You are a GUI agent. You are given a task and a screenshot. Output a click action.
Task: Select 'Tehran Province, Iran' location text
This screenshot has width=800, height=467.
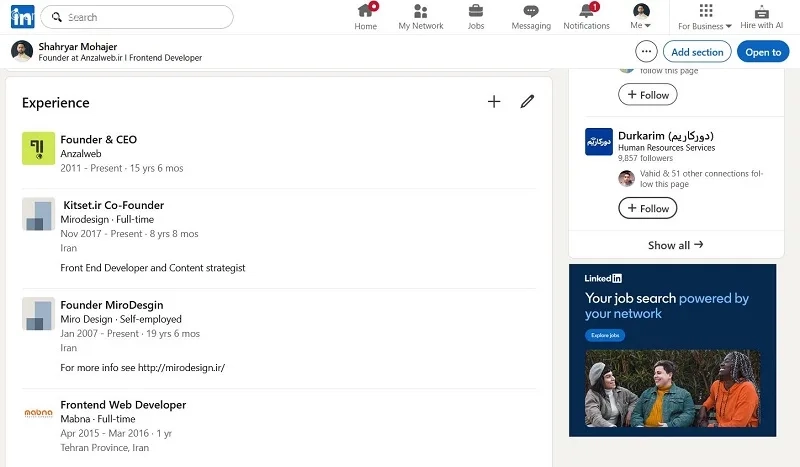pos(105,448)
